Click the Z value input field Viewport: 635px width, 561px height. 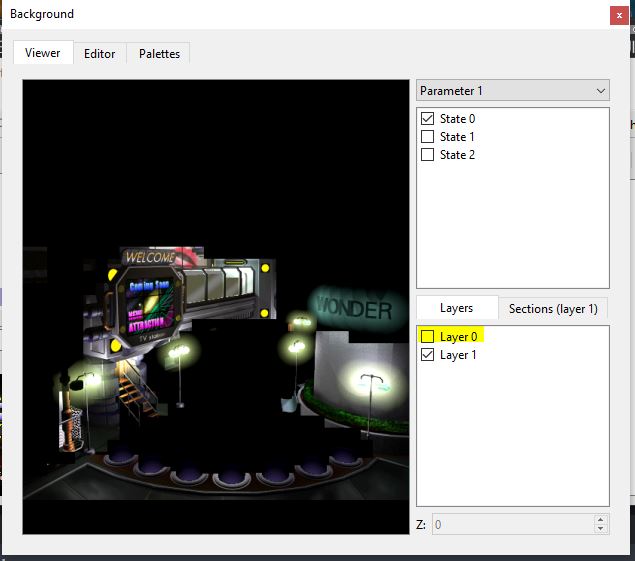[x=513, y=525]
